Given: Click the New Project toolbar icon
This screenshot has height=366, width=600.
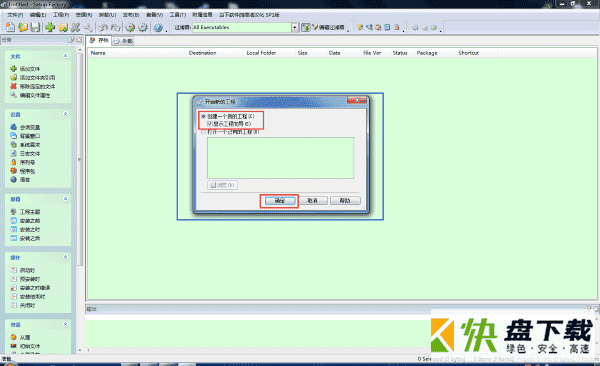Looking at the screenshot, I should pyautogui.click(x=10, y=27).
